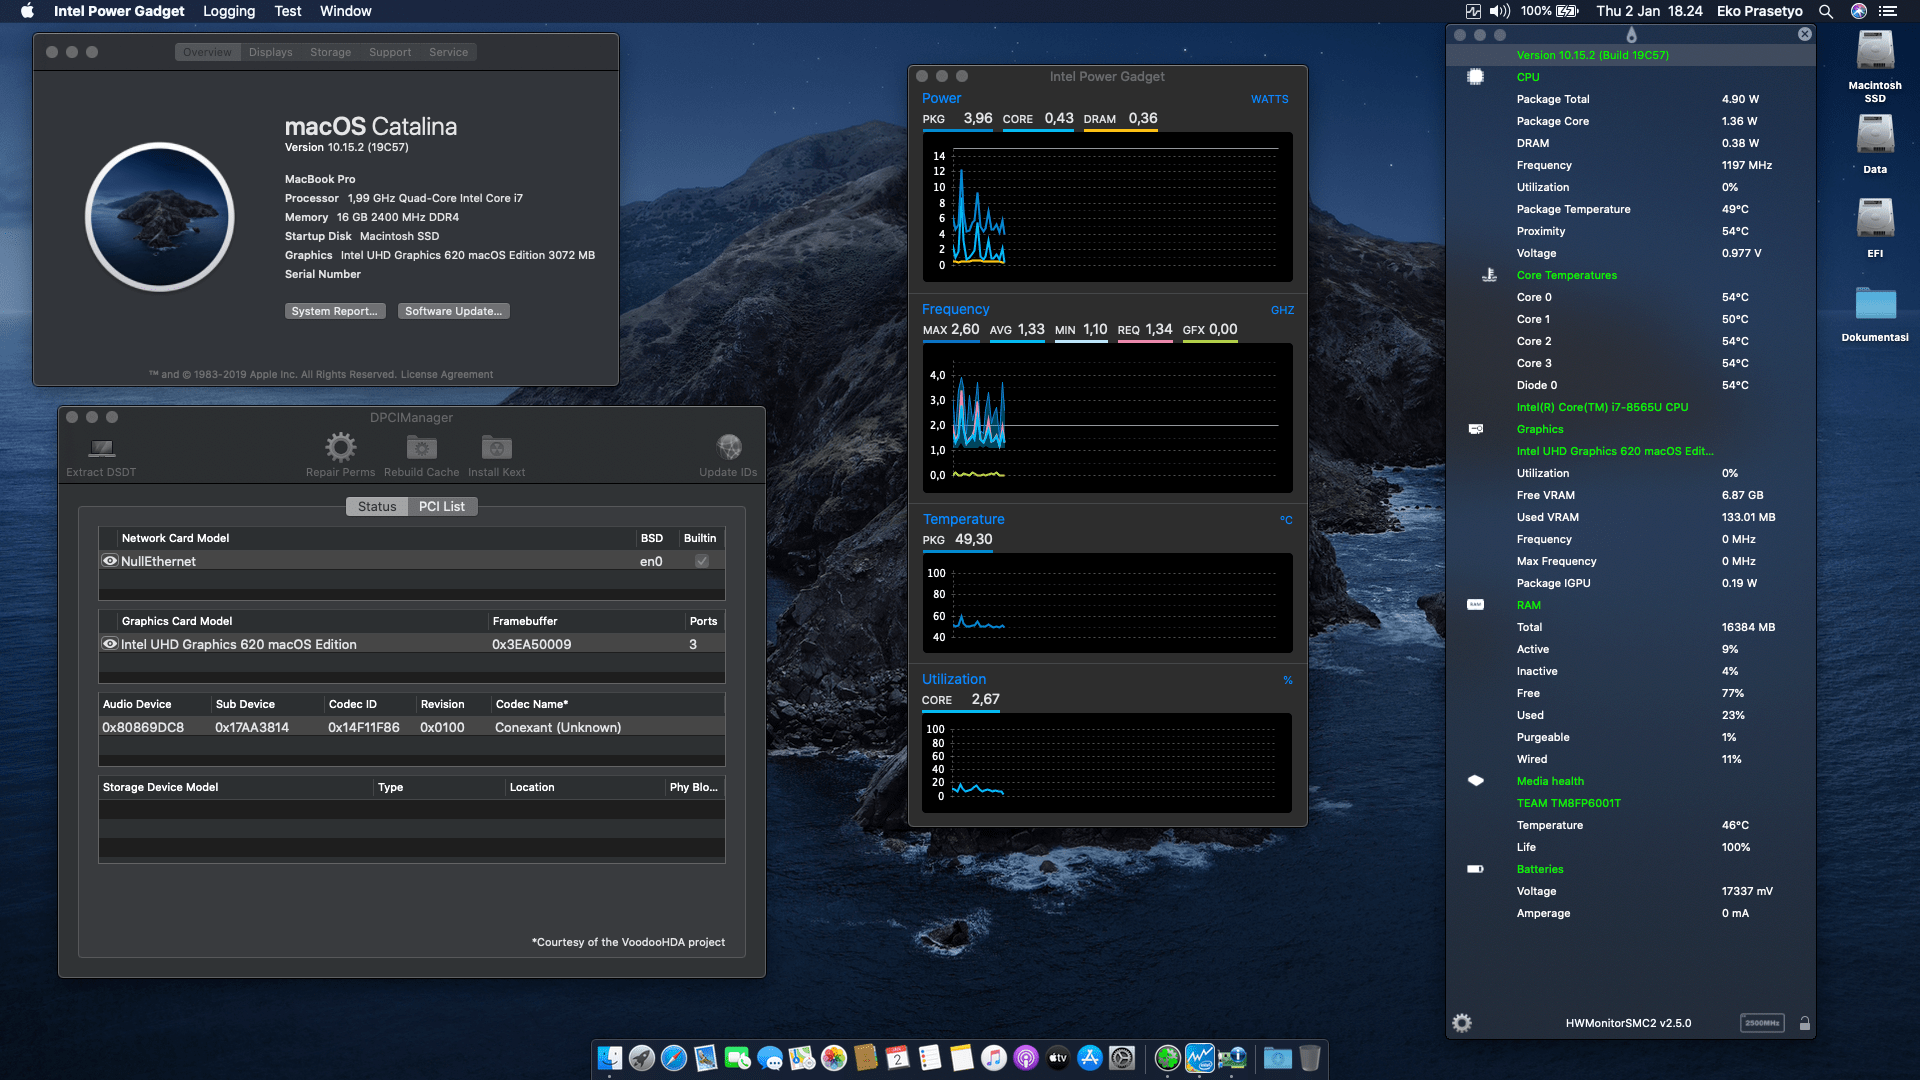The image size is (1920, 1080).
Task: Open the Service tab in About This Mac
Action: [x=448, y=52]
